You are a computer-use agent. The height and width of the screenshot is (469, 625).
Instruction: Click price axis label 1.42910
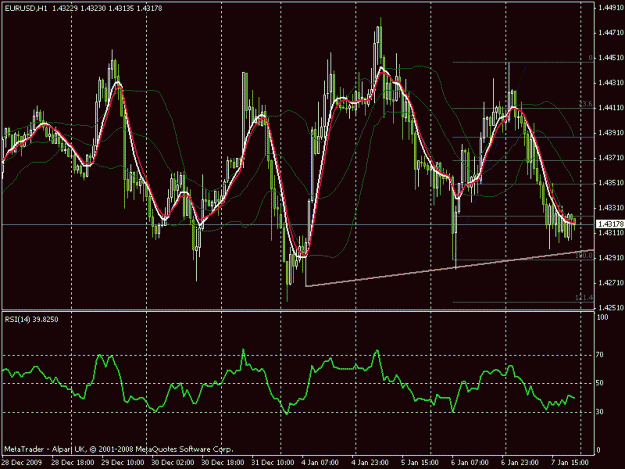pyautogui.click(x=611, y=258)
